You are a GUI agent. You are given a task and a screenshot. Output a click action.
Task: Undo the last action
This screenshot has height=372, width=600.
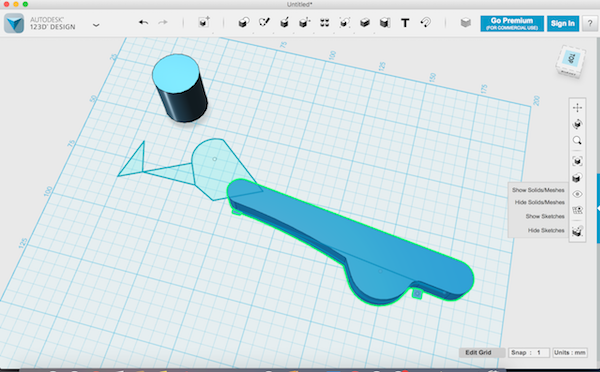(x=143, y=23)
